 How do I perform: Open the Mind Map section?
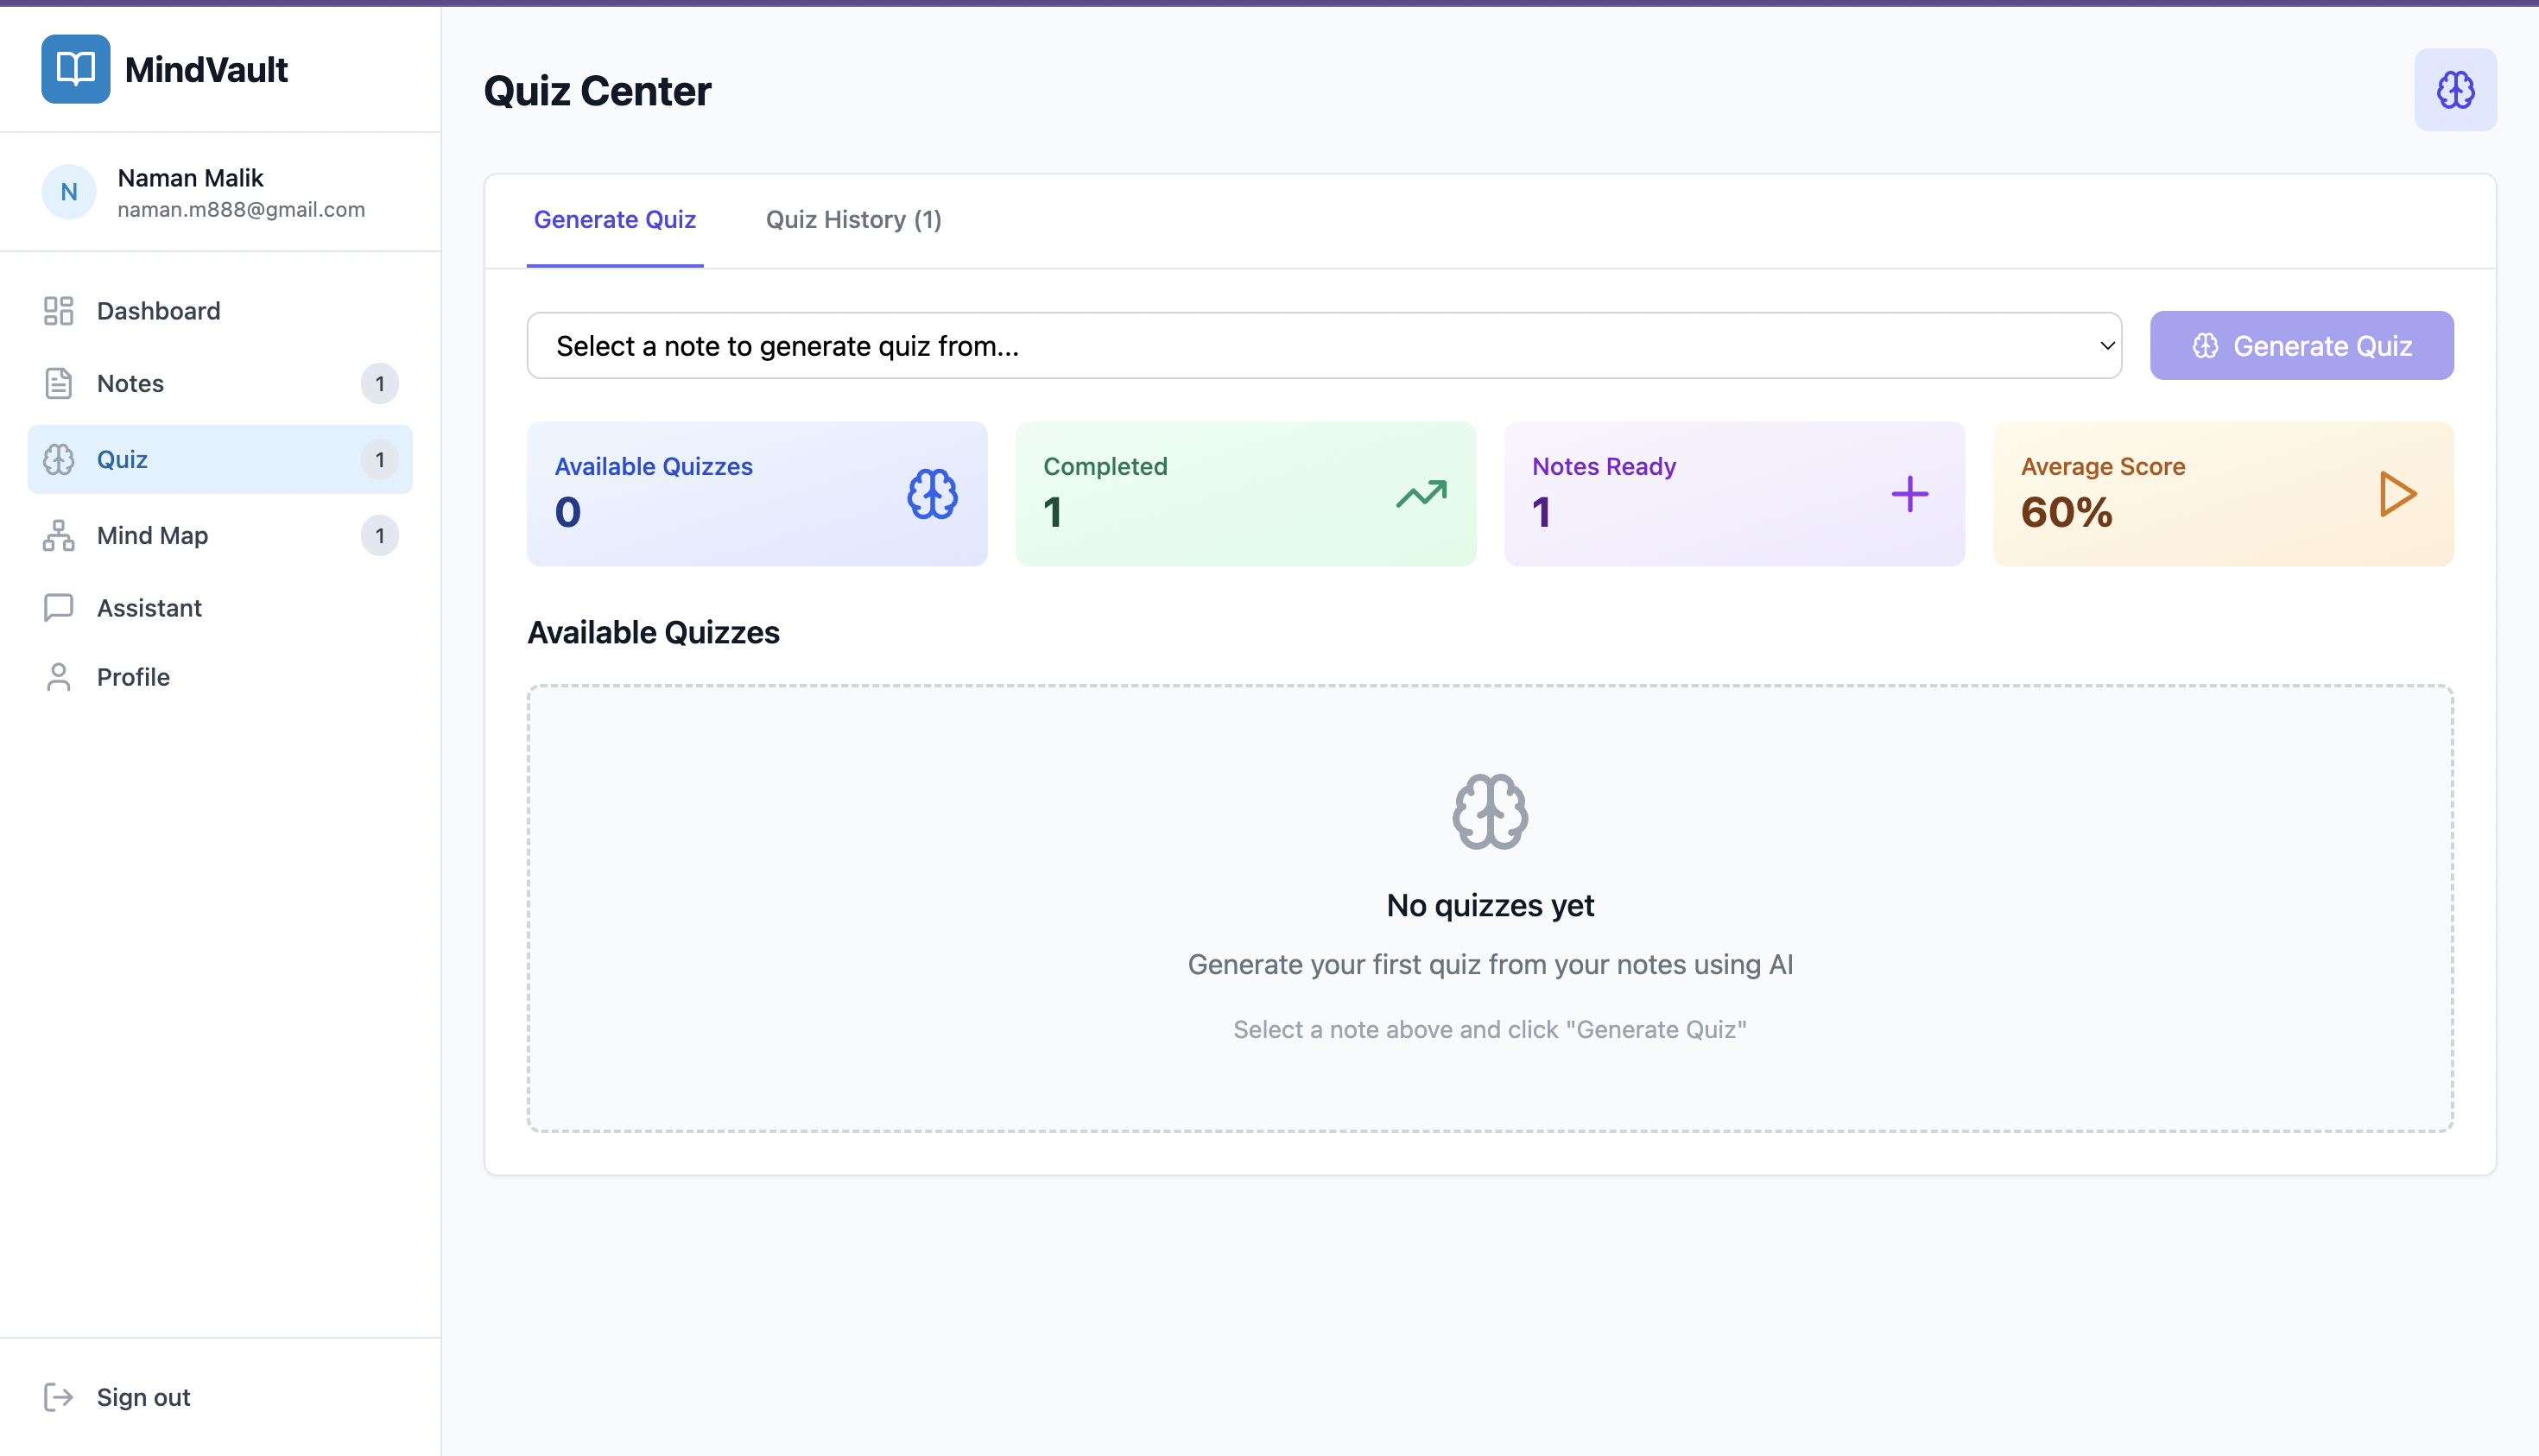click(x=152, y=536)
